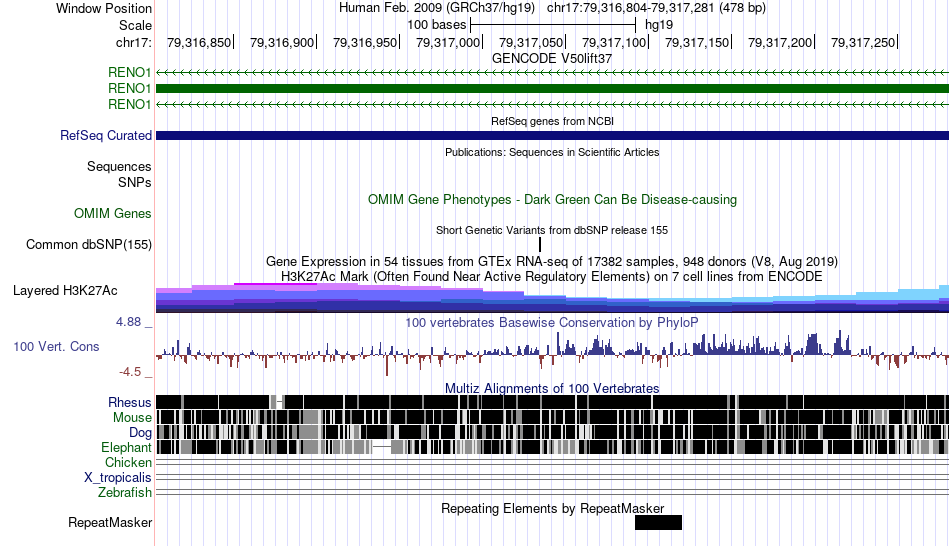Image resolution: width=950 pixels, height=546 pixels.
Task: Click the Elephant alignment track row
Action: [x=553, y=447]
